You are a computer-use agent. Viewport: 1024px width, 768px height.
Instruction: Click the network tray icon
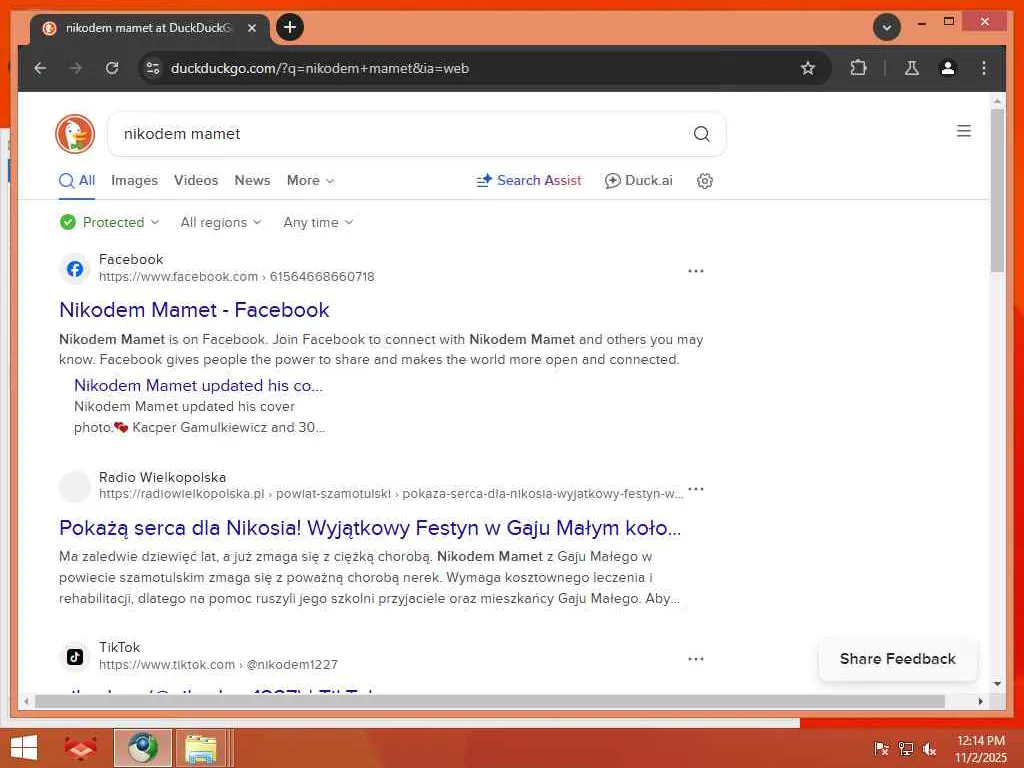[906, 749]
